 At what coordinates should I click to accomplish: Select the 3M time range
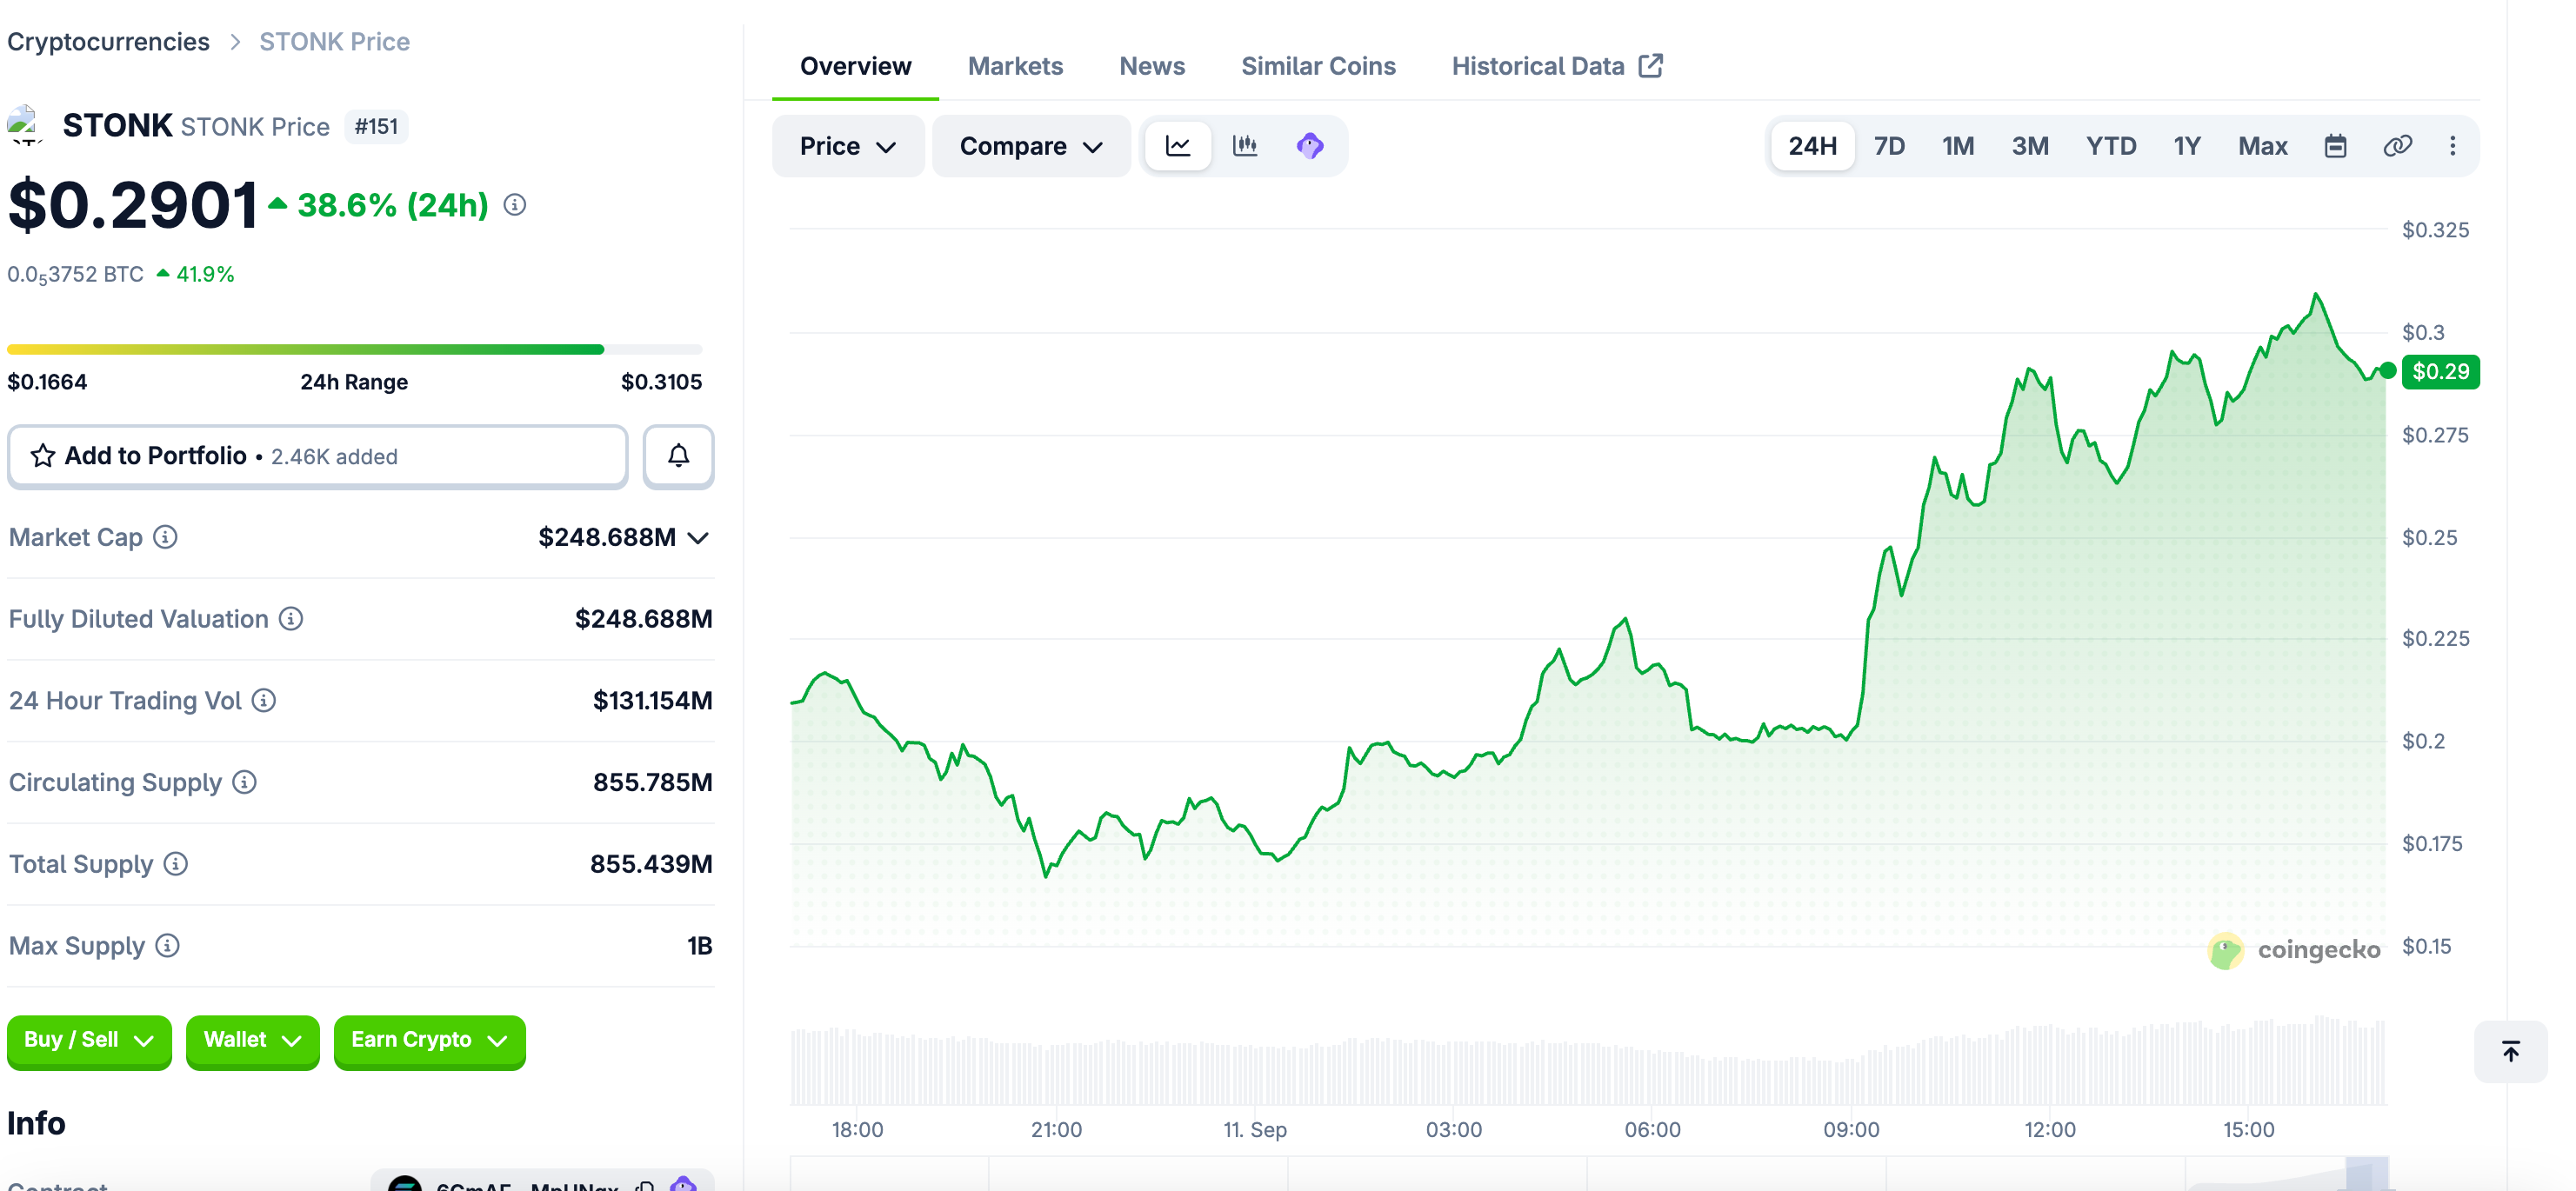pos(2030,146)
